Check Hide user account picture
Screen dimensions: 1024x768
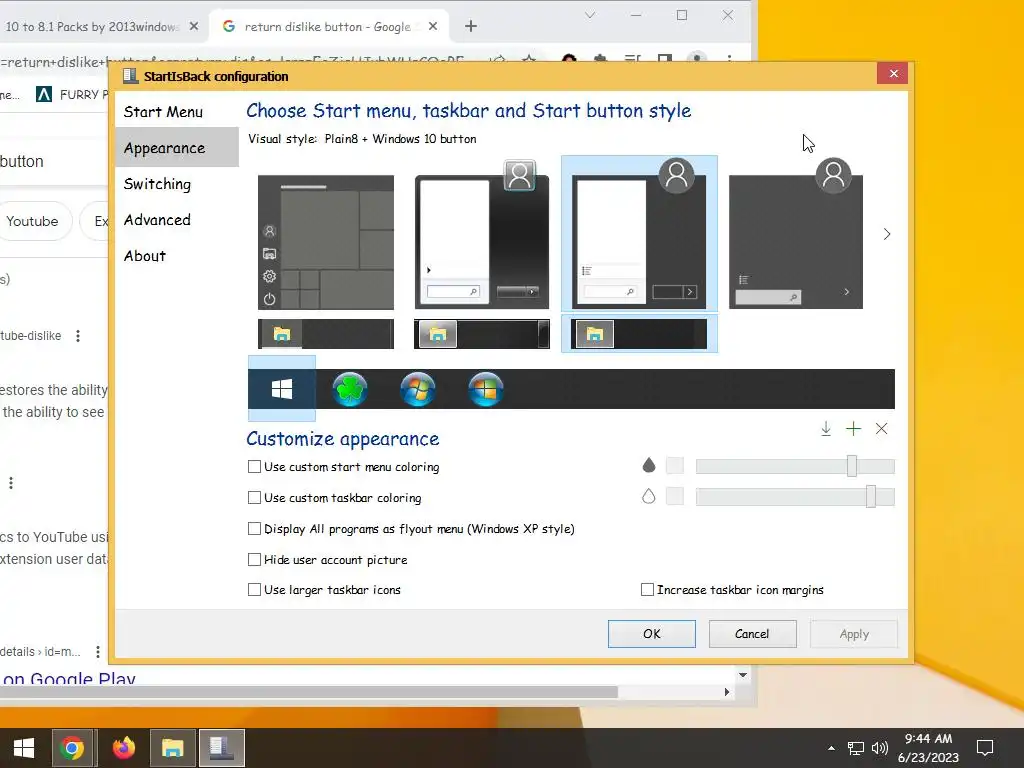pos(255,560)
